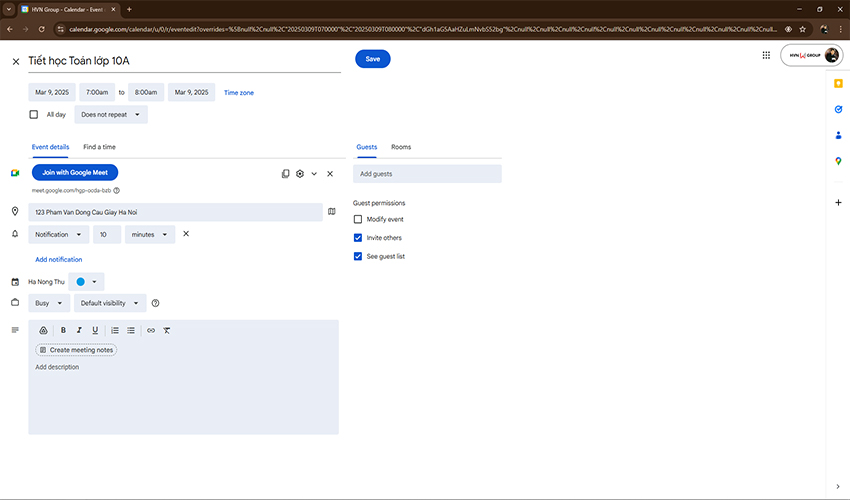Copy the Google Meet conferencing info
Screen dimensions: 850x500
click(285, 174)
